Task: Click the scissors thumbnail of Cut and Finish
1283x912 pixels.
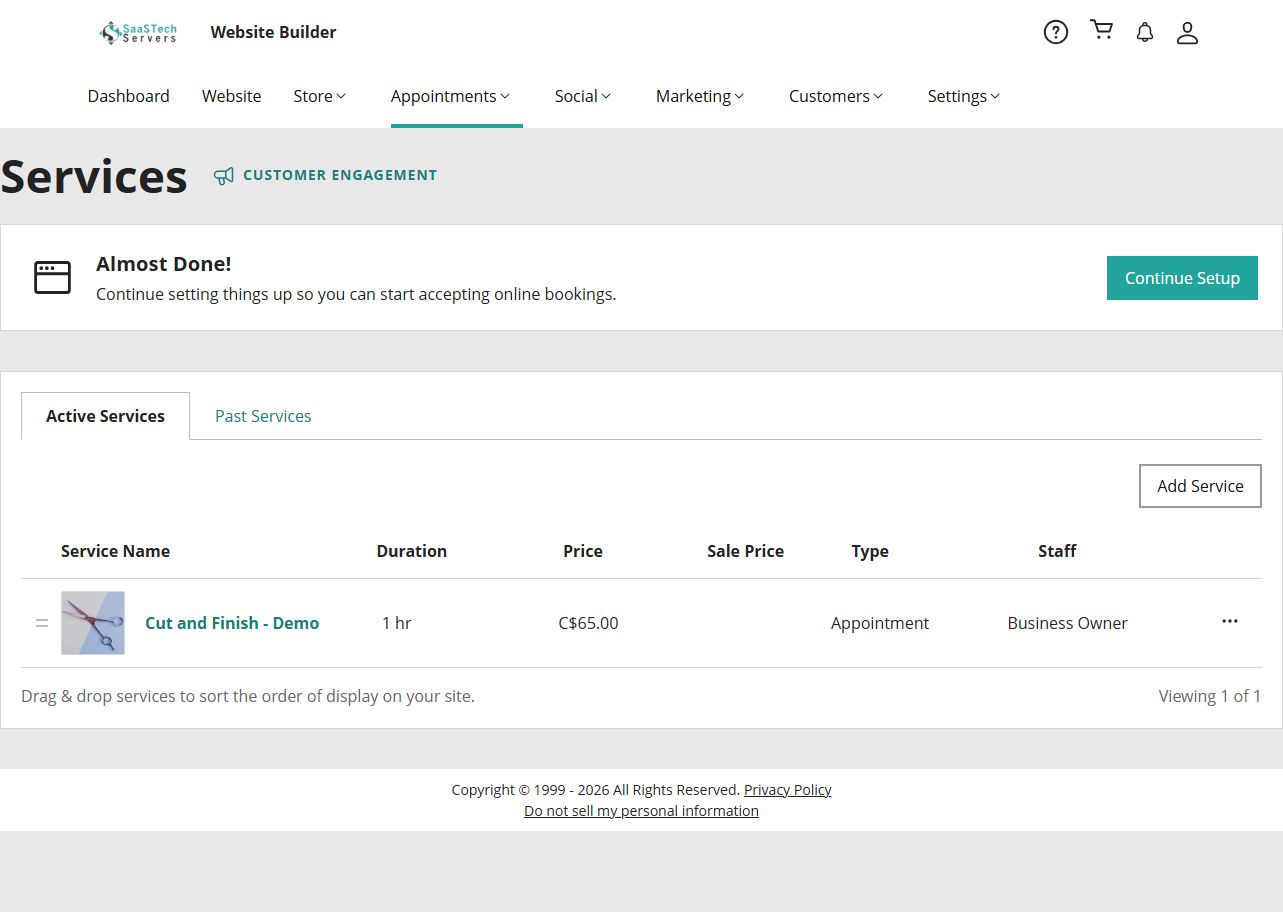Action: click(93, 623)
